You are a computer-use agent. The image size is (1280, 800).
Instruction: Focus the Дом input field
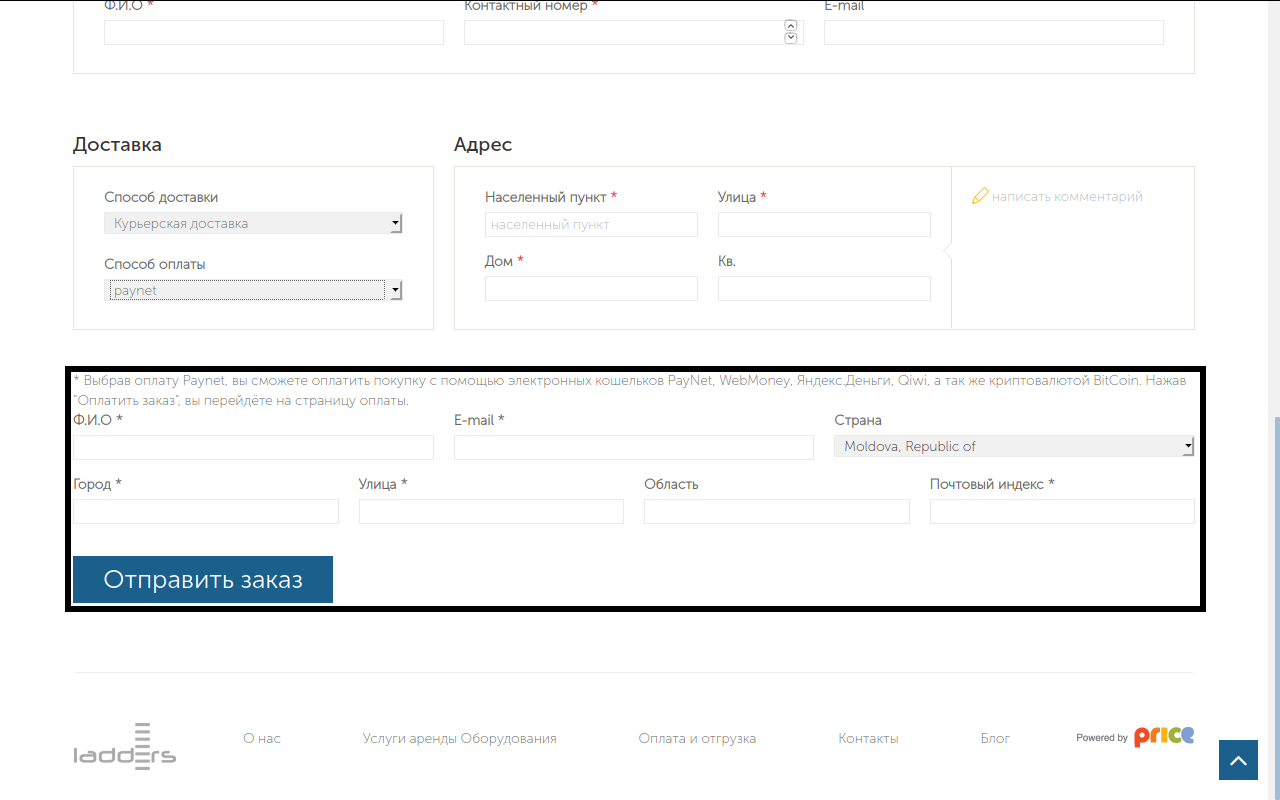coord(591,288)
